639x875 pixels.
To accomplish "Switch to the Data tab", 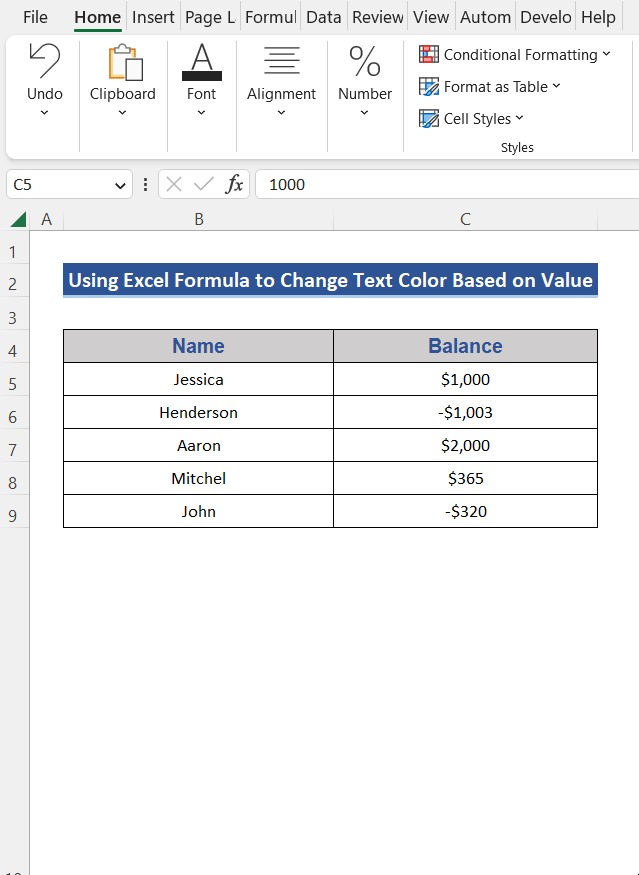I will 324,17.
